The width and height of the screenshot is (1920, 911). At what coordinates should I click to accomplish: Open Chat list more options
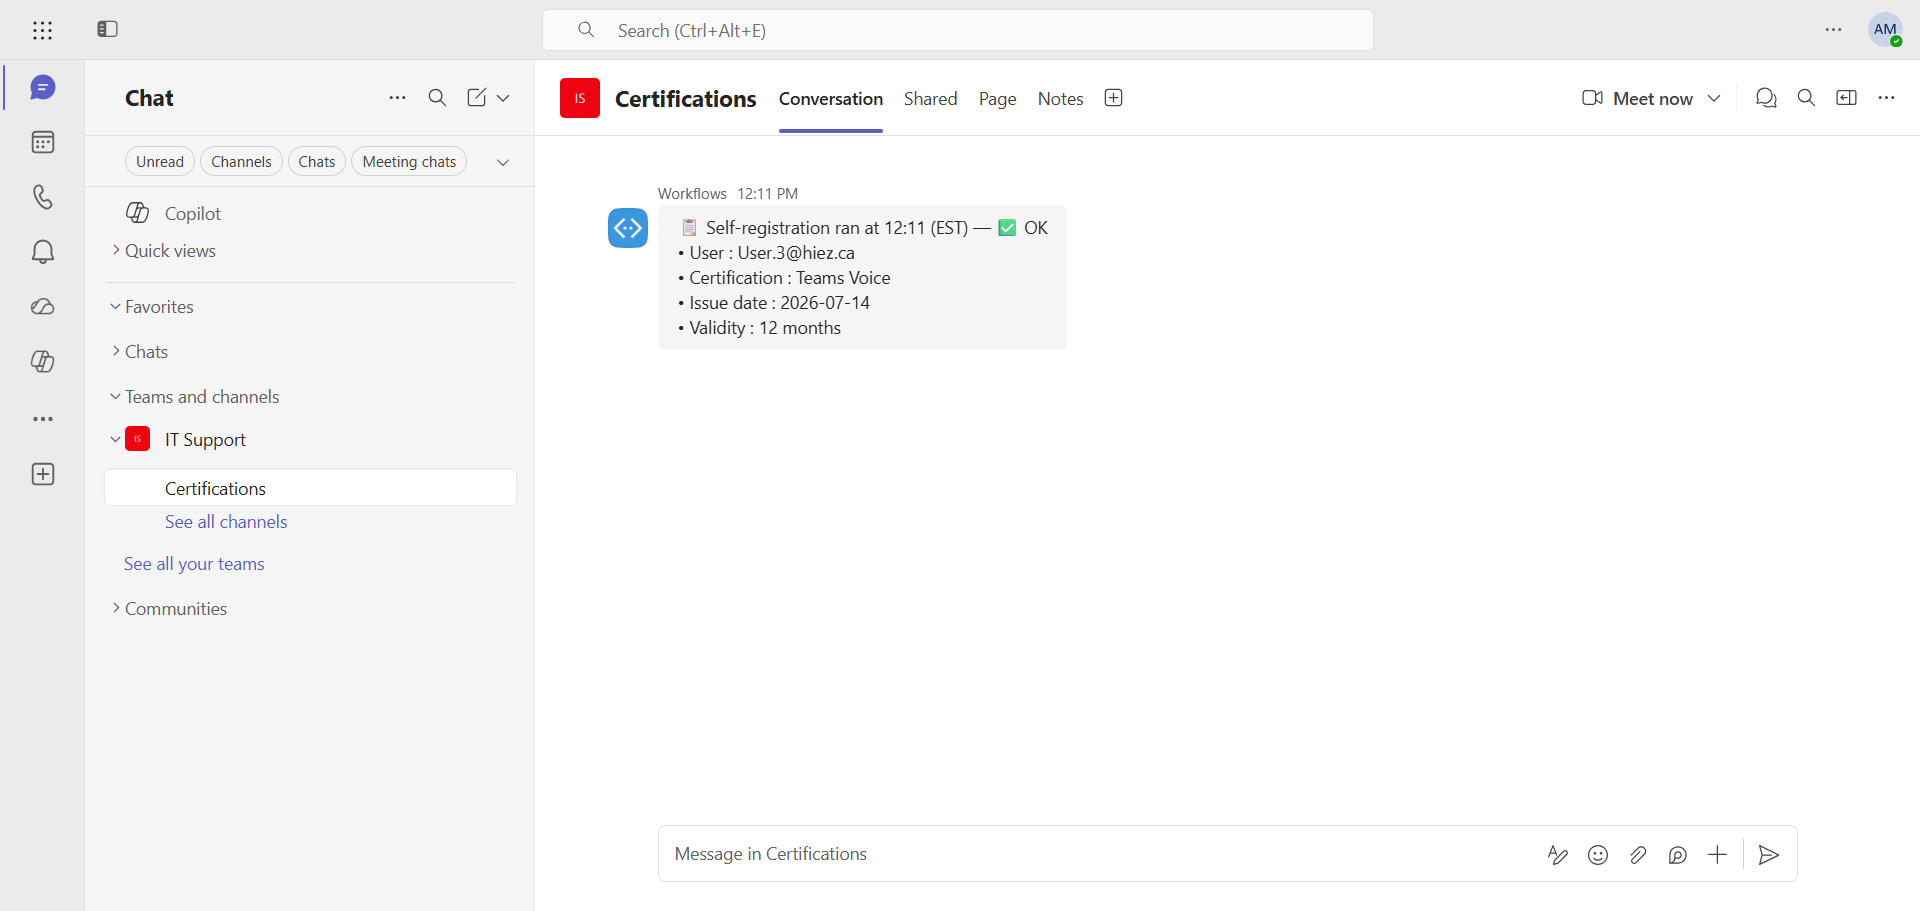397,98
